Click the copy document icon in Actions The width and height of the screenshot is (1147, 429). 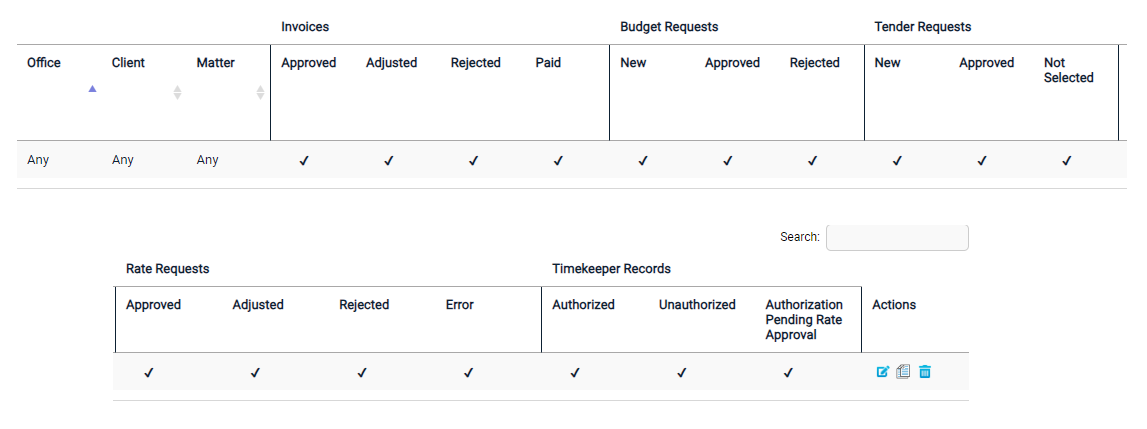[x=903, y=372]
